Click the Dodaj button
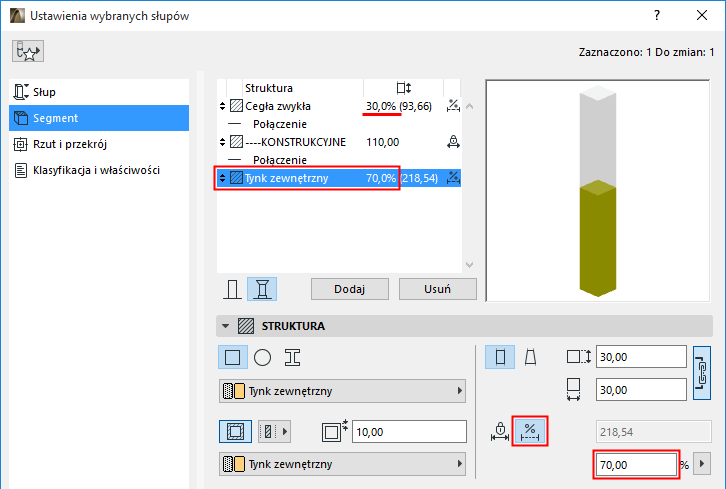This screenshot has height=489, width=726. [350, 289]
